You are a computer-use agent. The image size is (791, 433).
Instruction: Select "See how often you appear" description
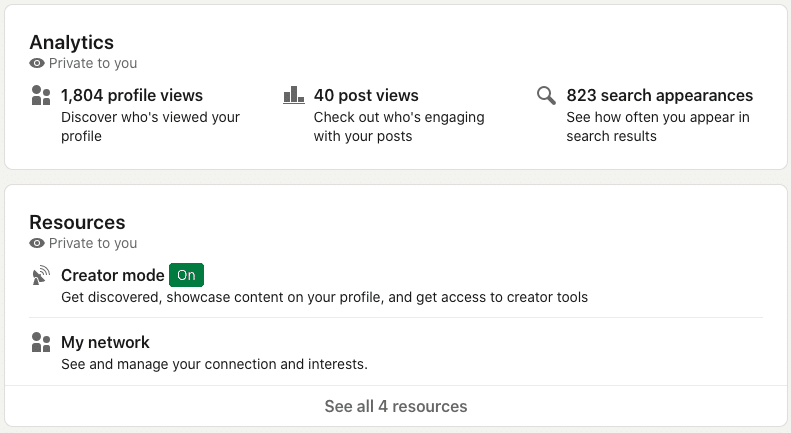(658, 127)
